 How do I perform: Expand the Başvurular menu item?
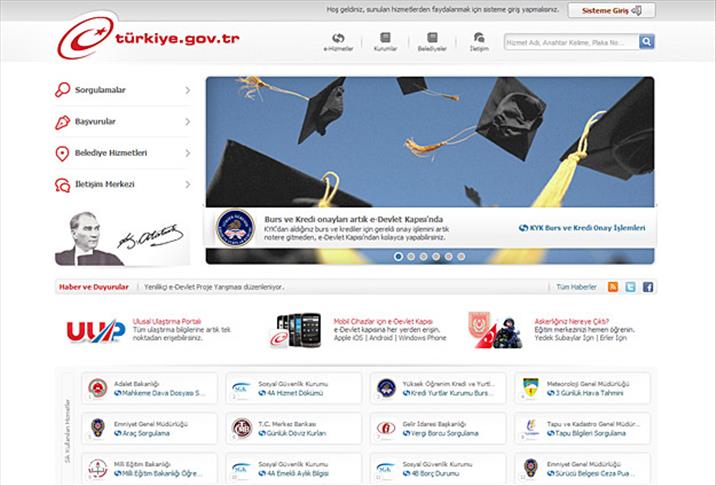[x=122, y=122]
